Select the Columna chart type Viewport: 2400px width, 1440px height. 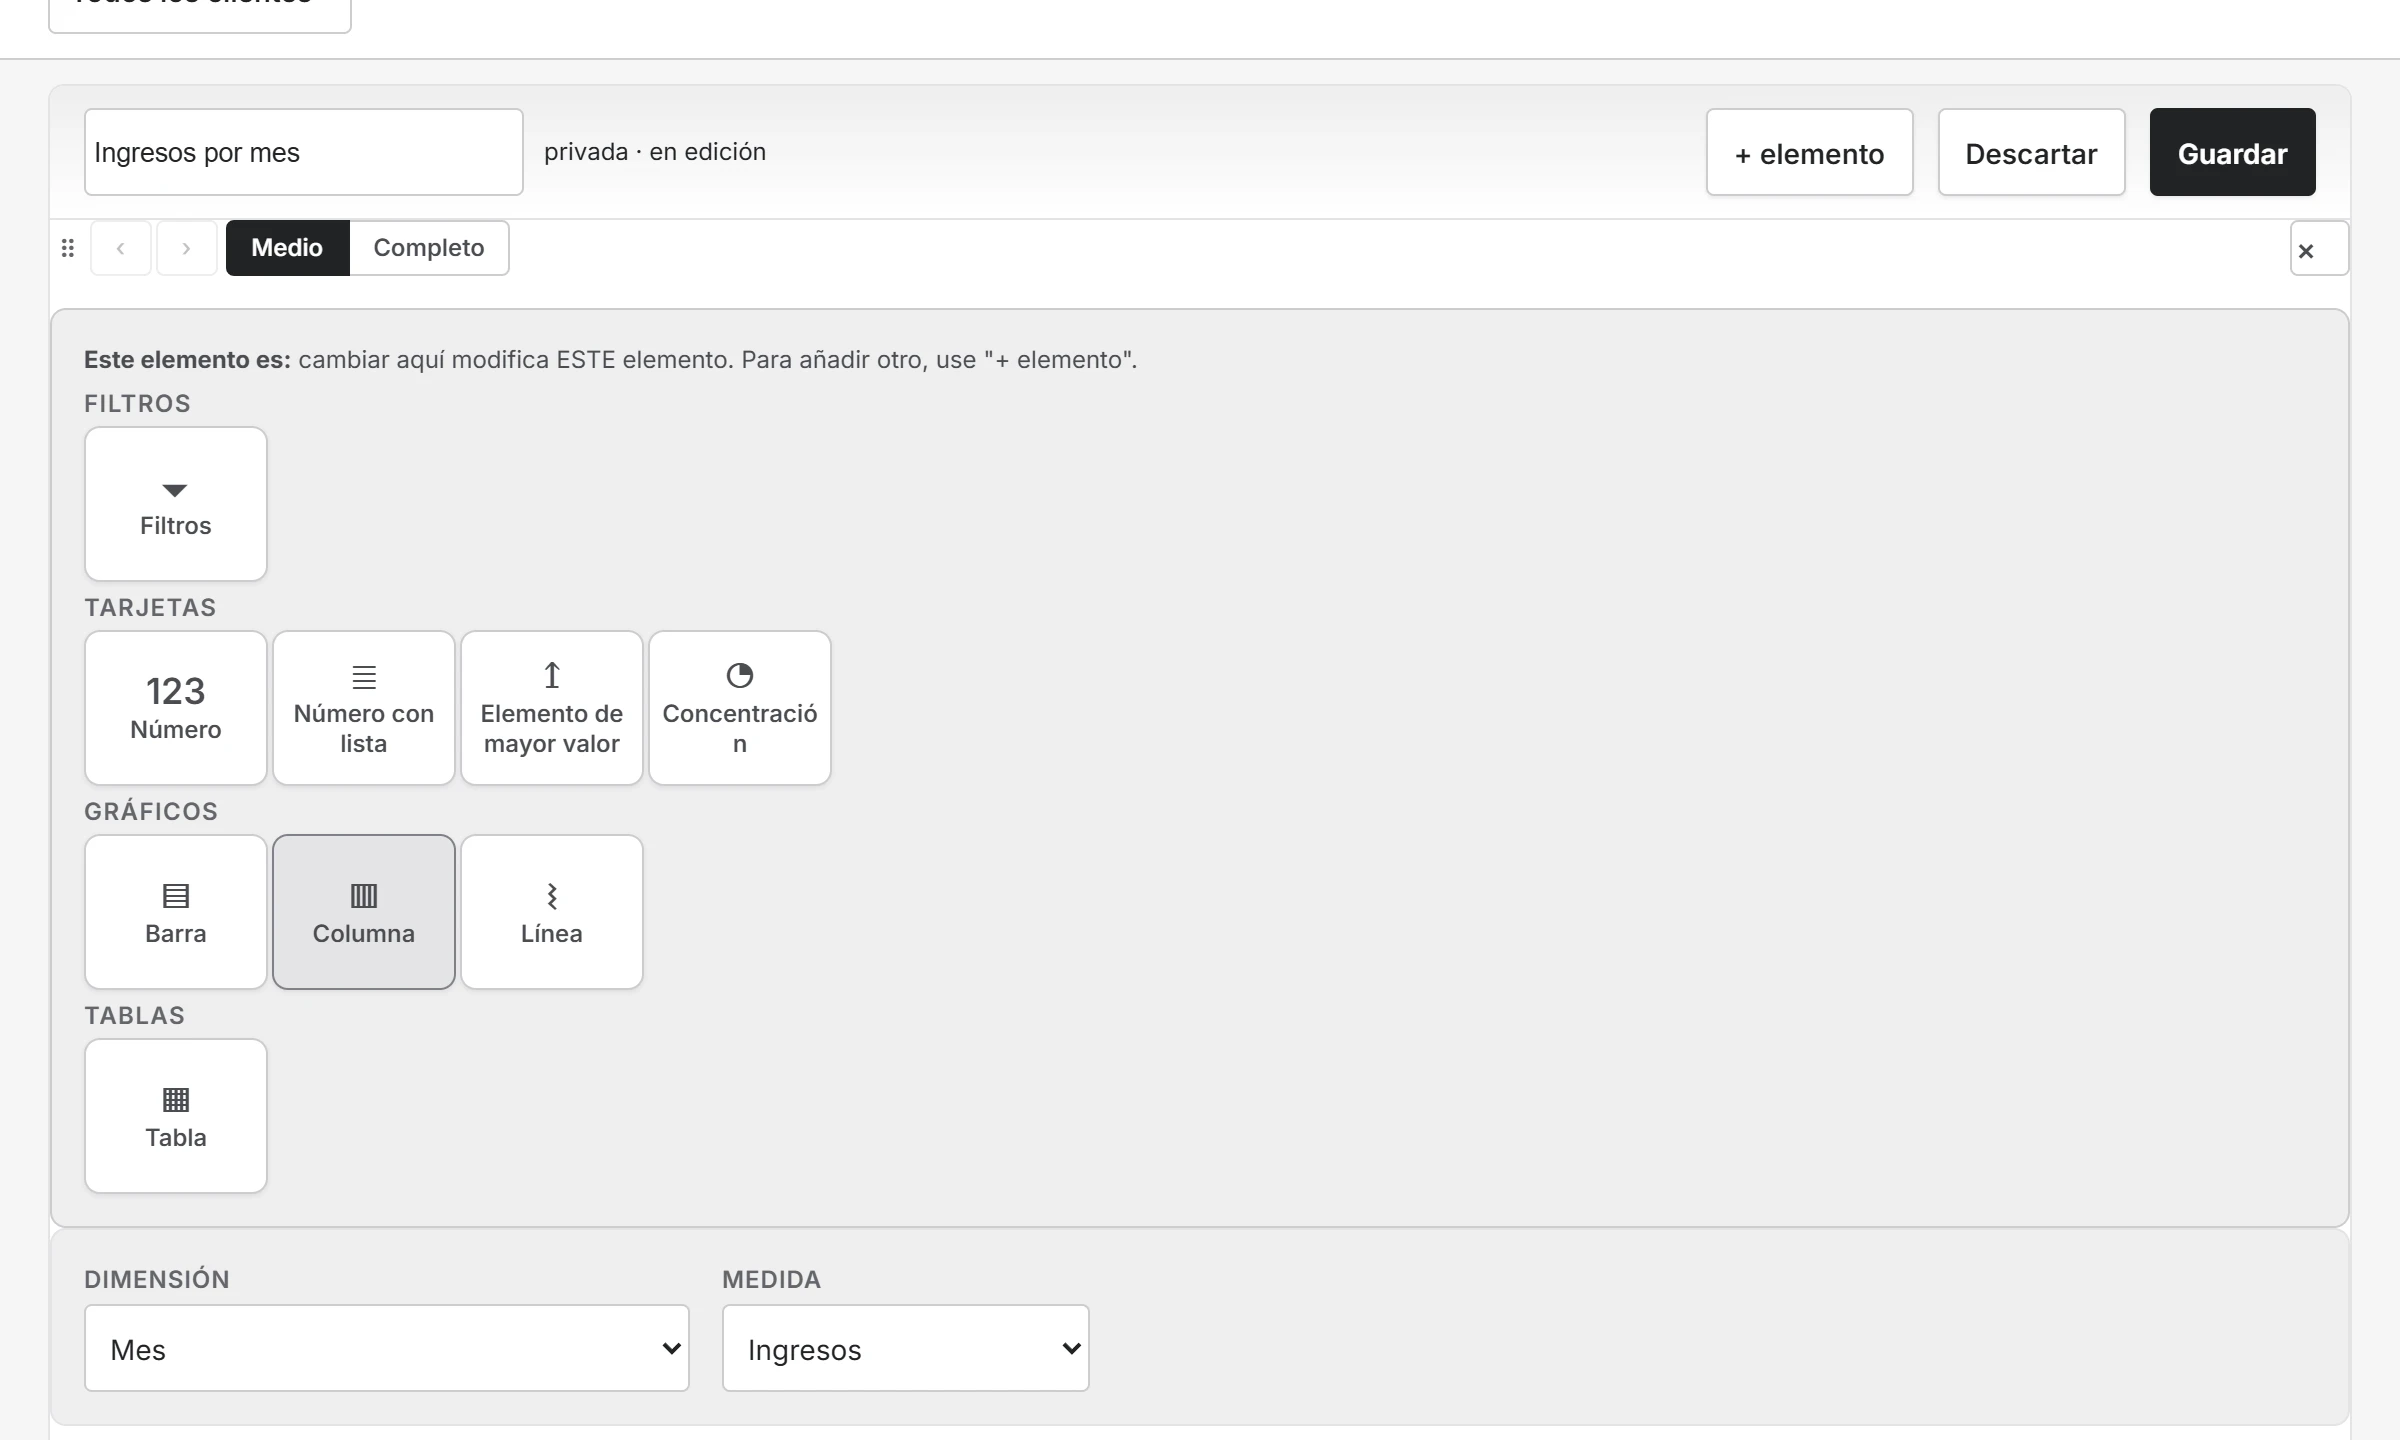coord(364,912)
